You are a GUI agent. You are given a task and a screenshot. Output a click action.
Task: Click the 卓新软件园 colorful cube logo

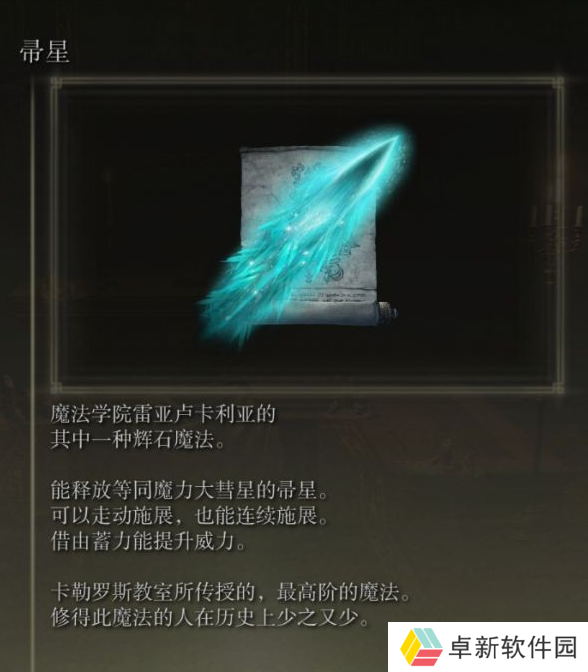421,647
